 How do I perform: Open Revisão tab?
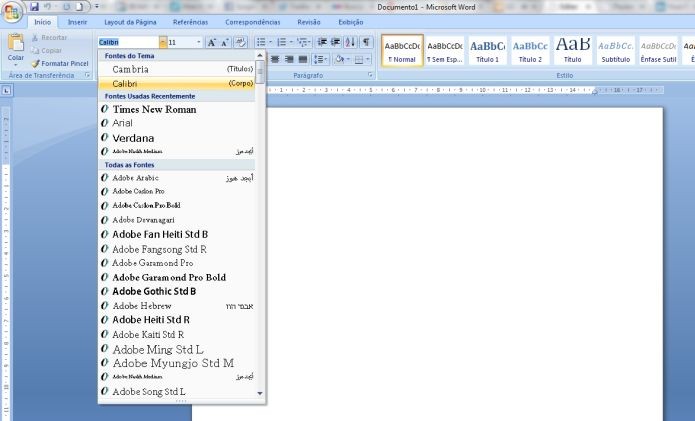pyautogui.click(x=309, y=22)
